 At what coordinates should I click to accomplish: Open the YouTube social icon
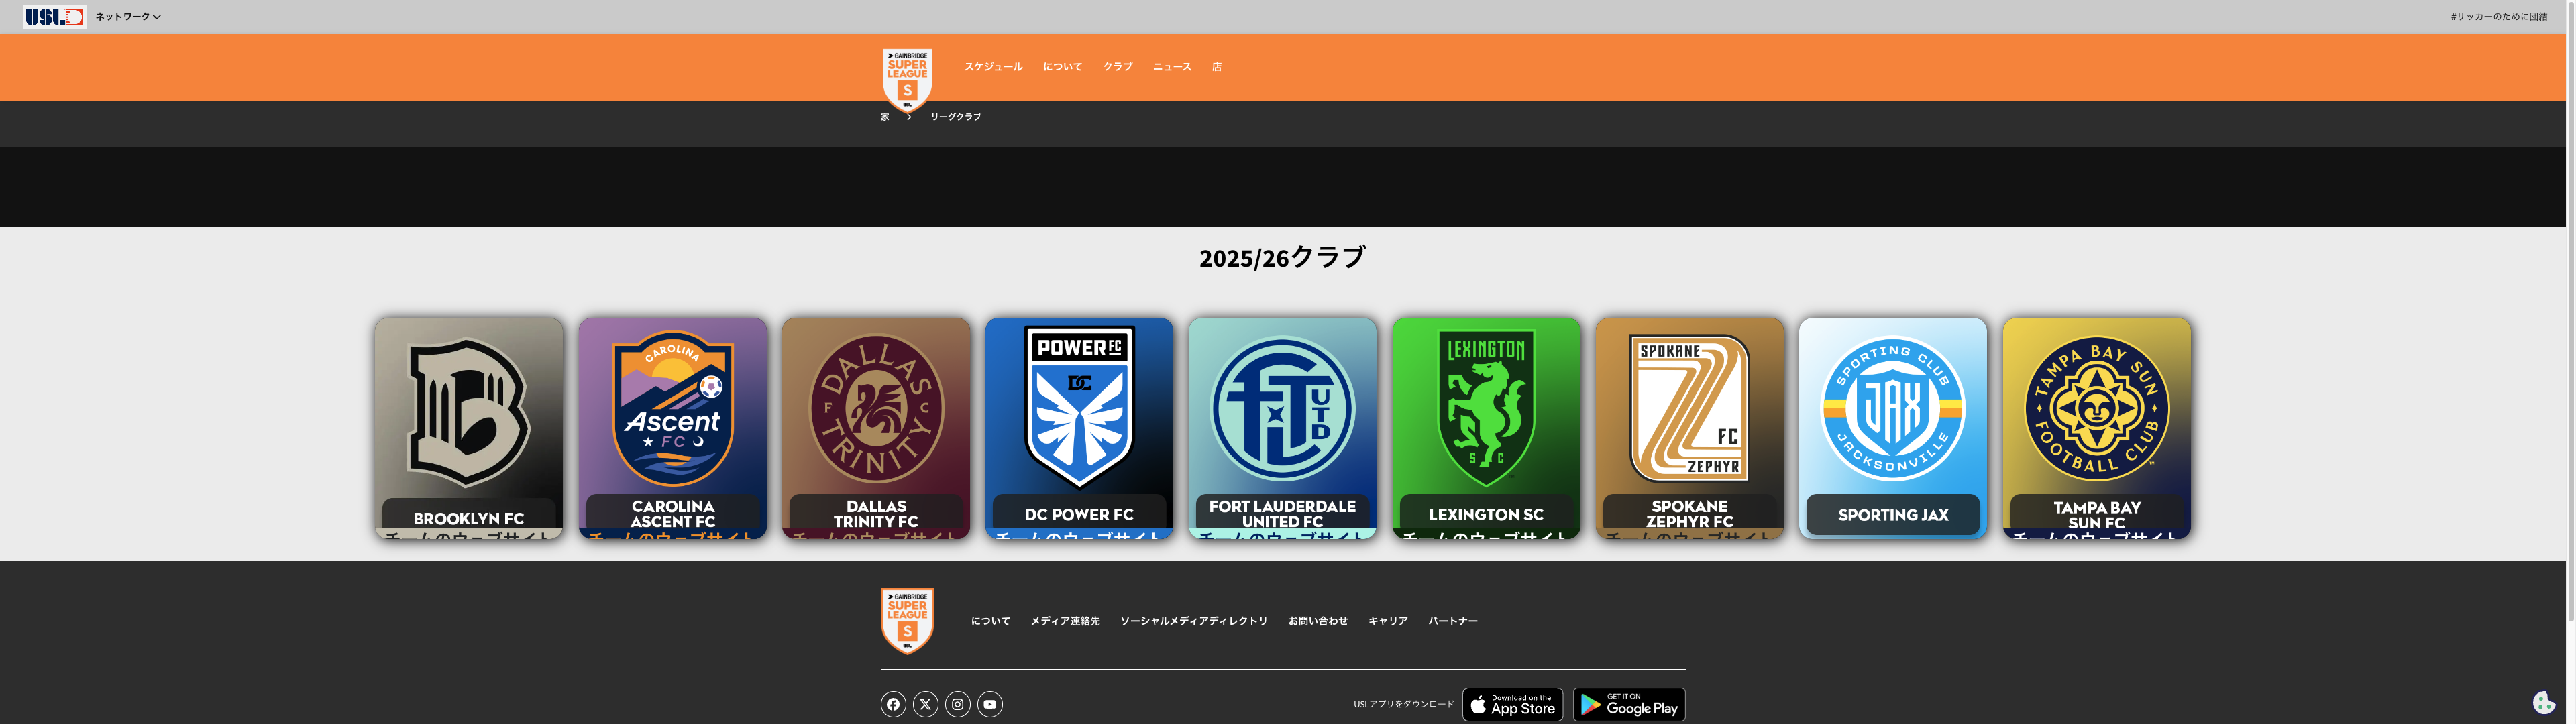(989, 704)
